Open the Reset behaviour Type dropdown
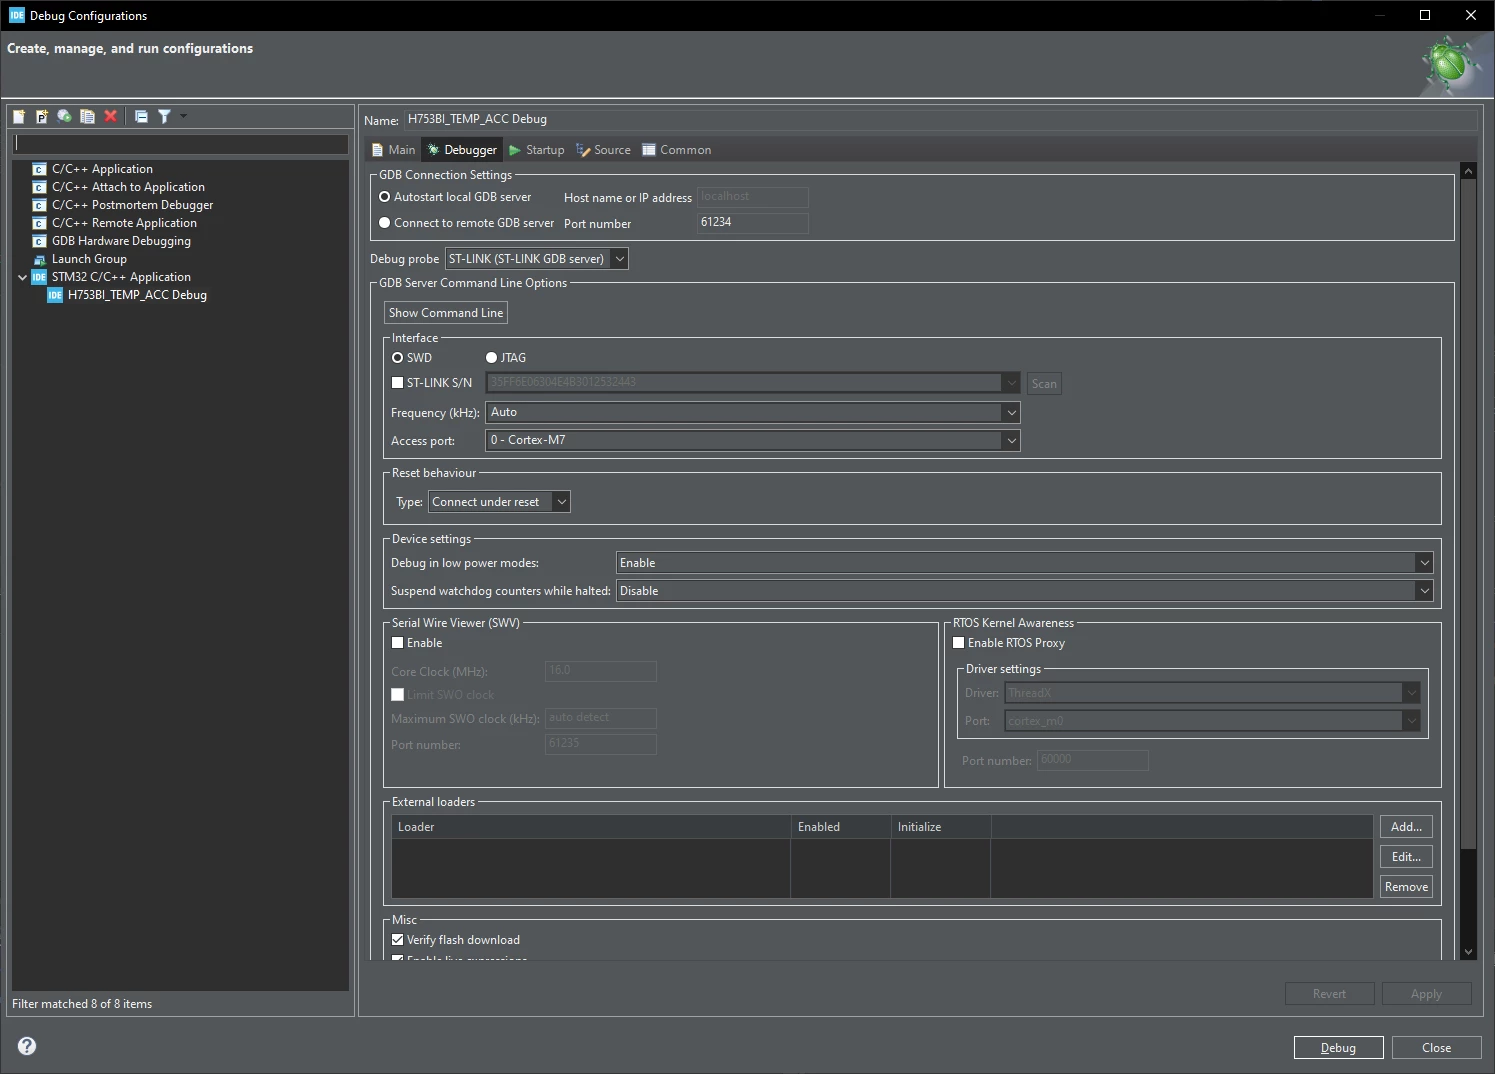Screen dimensions: 1495x1074 pos(499,502)
